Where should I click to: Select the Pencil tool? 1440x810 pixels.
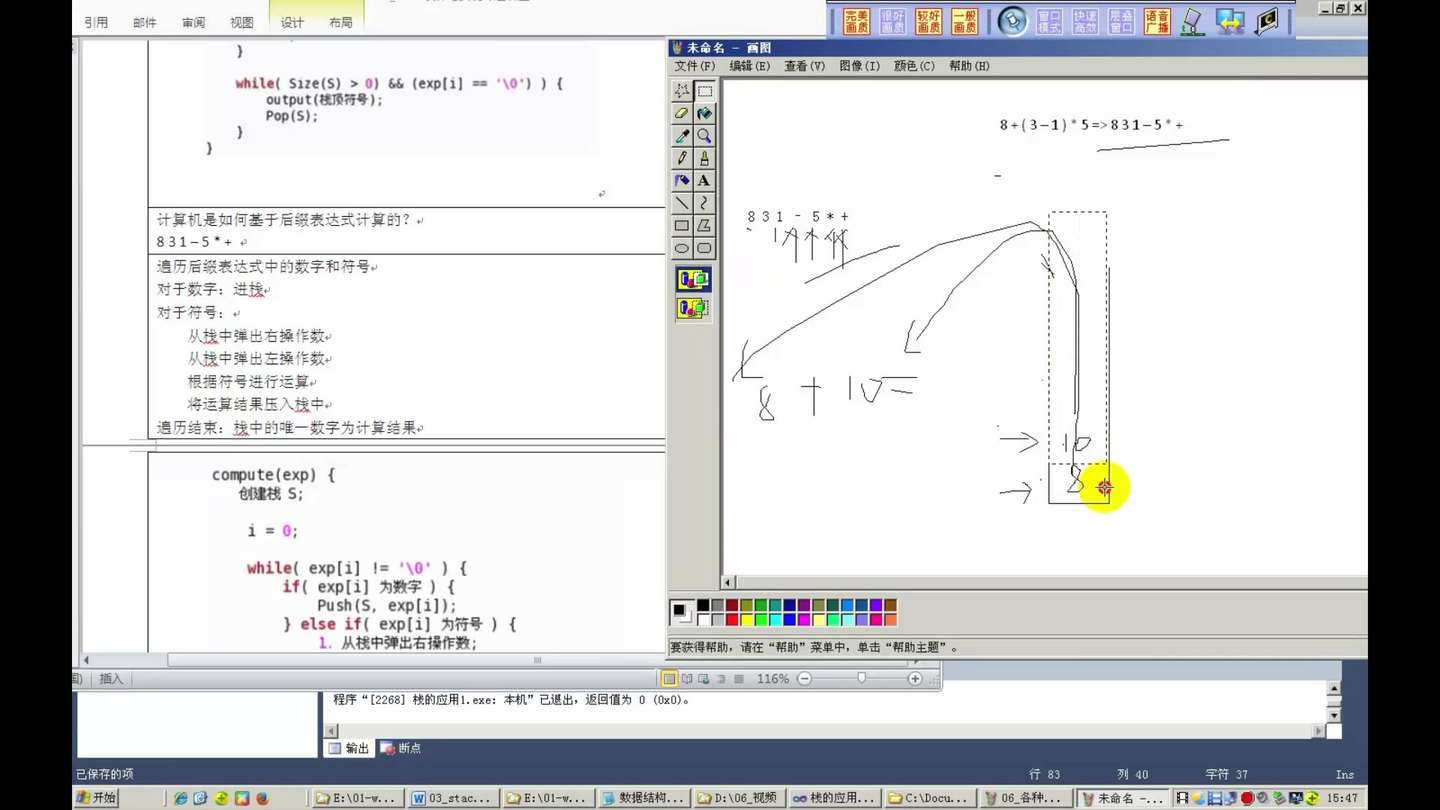[682, 158]
